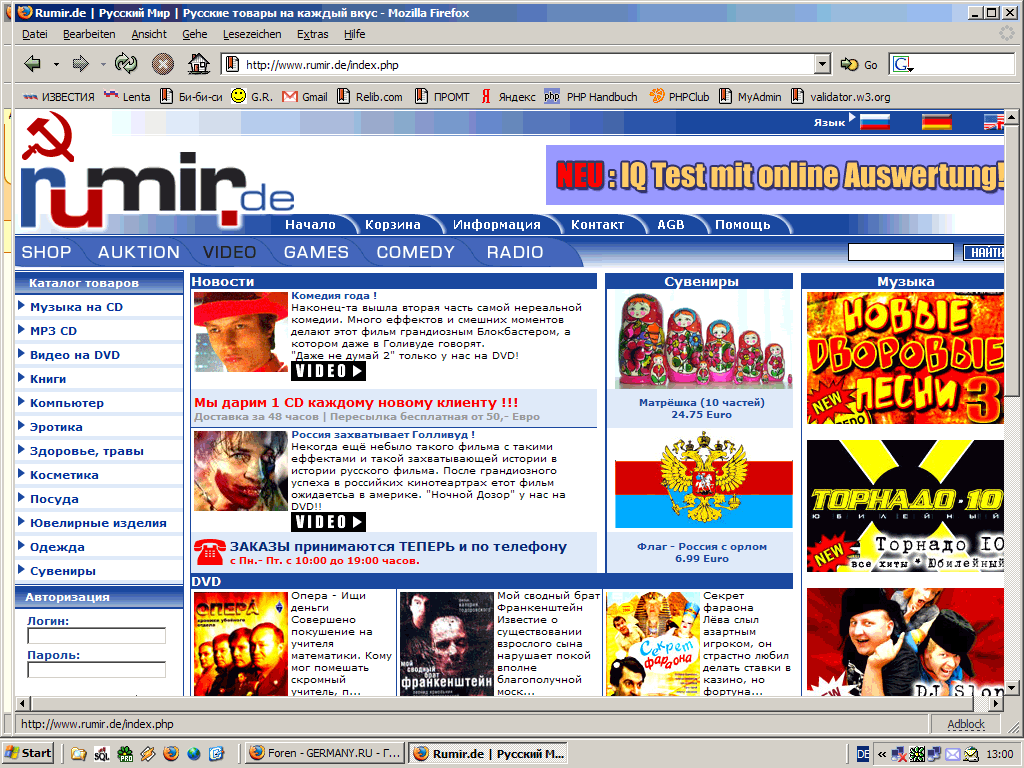Open the Back button history dropdown
This screenshot has width=1024, height=768.
[x=56, y=65]
